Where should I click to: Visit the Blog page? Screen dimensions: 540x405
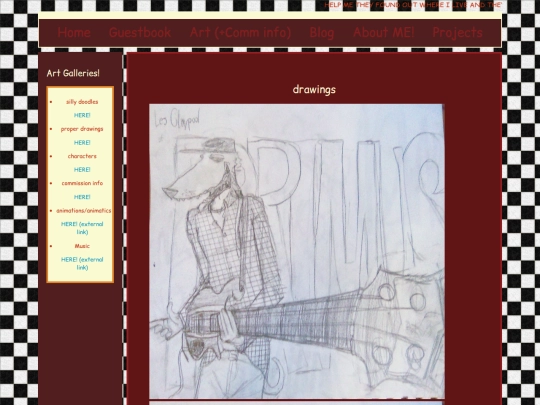[x=322, y=33]
